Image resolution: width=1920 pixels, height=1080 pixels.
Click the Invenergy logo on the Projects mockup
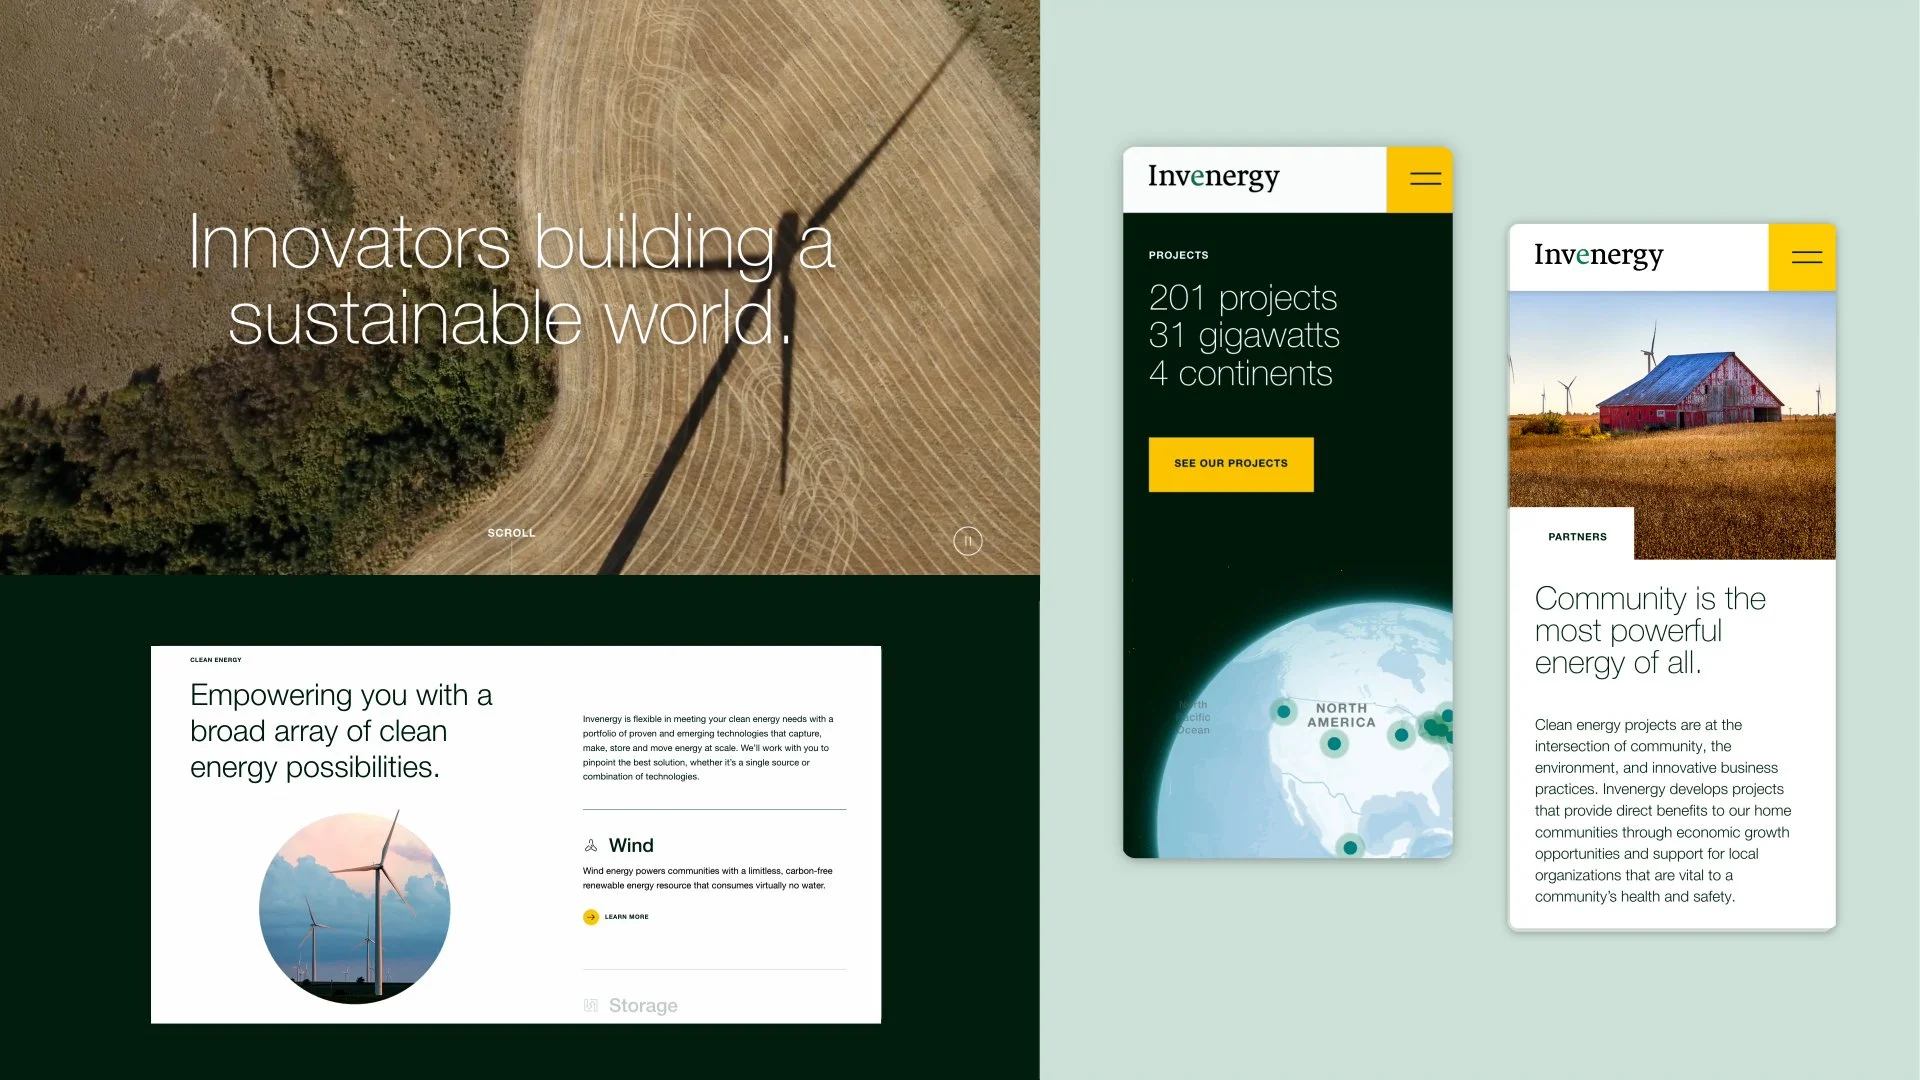point(1213,177)
